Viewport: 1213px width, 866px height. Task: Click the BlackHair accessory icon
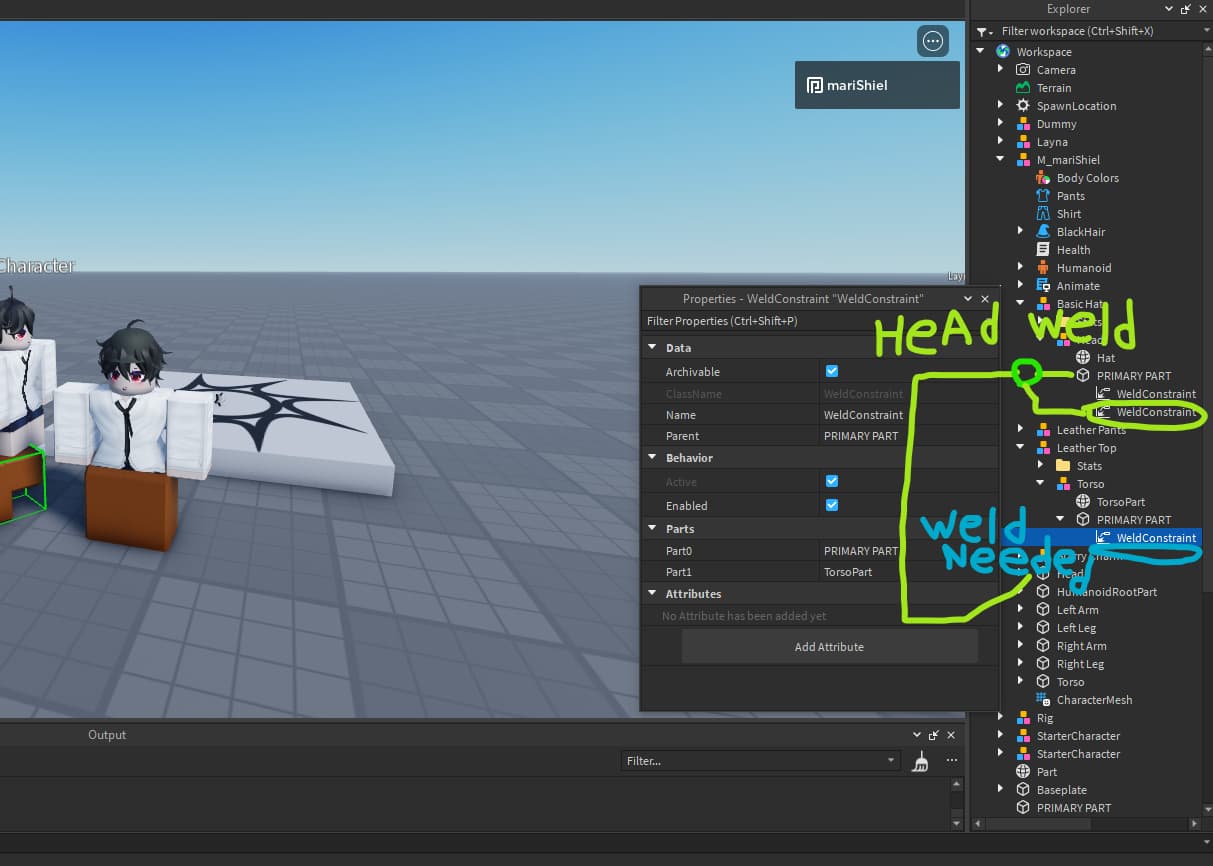[x=1043, y=232]
